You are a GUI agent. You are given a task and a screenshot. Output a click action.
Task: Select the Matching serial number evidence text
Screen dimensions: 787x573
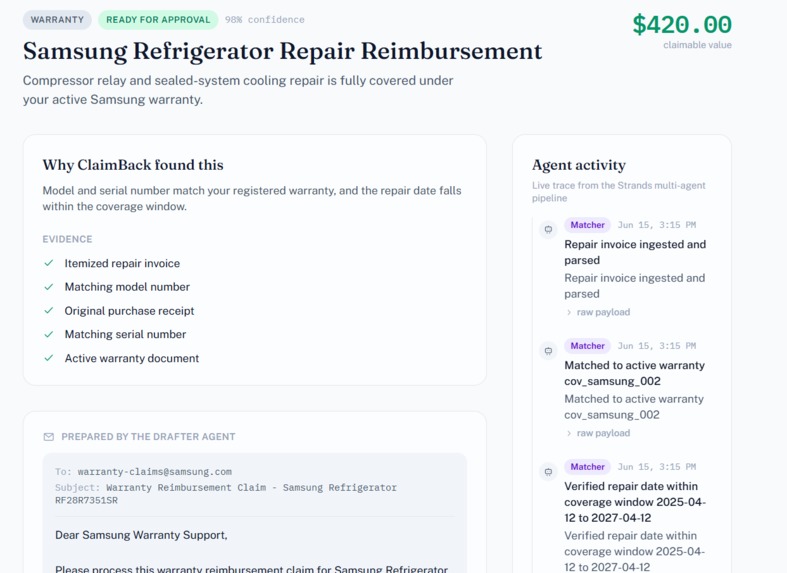(x=125, y=335)
